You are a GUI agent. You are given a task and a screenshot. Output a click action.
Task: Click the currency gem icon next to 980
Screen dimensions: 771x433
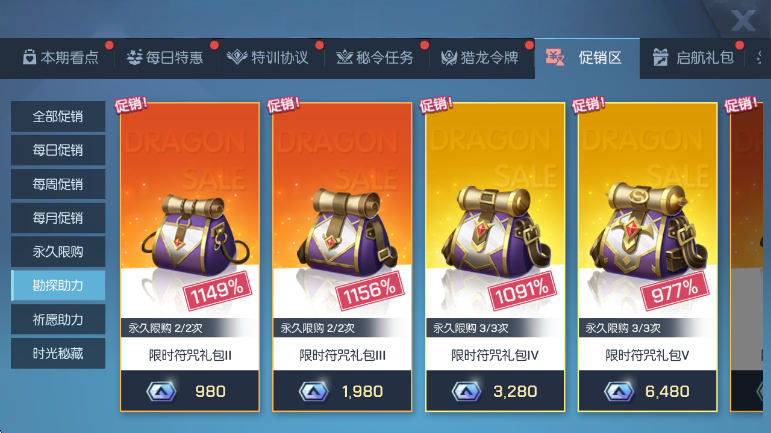(x=161, y=392)
